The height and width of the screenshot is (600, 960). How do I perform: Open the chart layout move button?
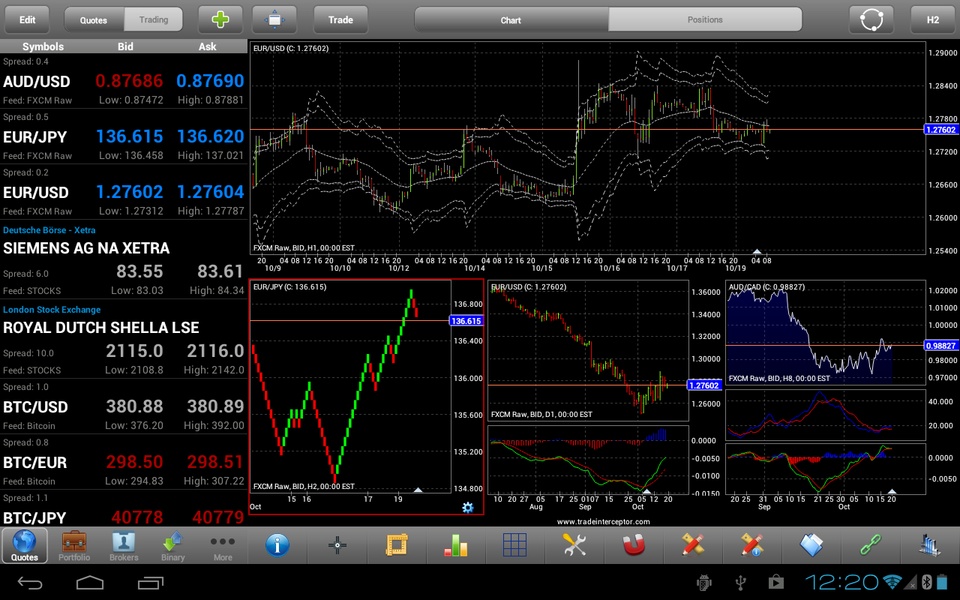point(274,20)
